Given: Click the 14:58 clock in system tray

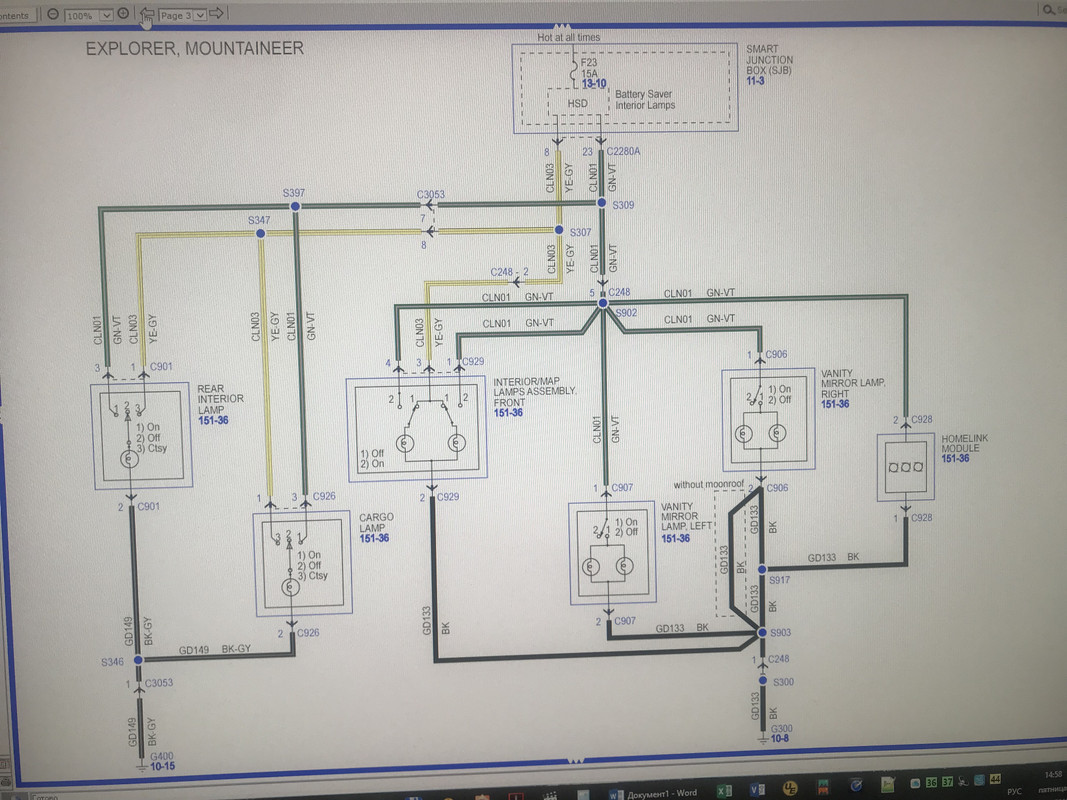Looking at the screenshot, I should (1053, 775).
